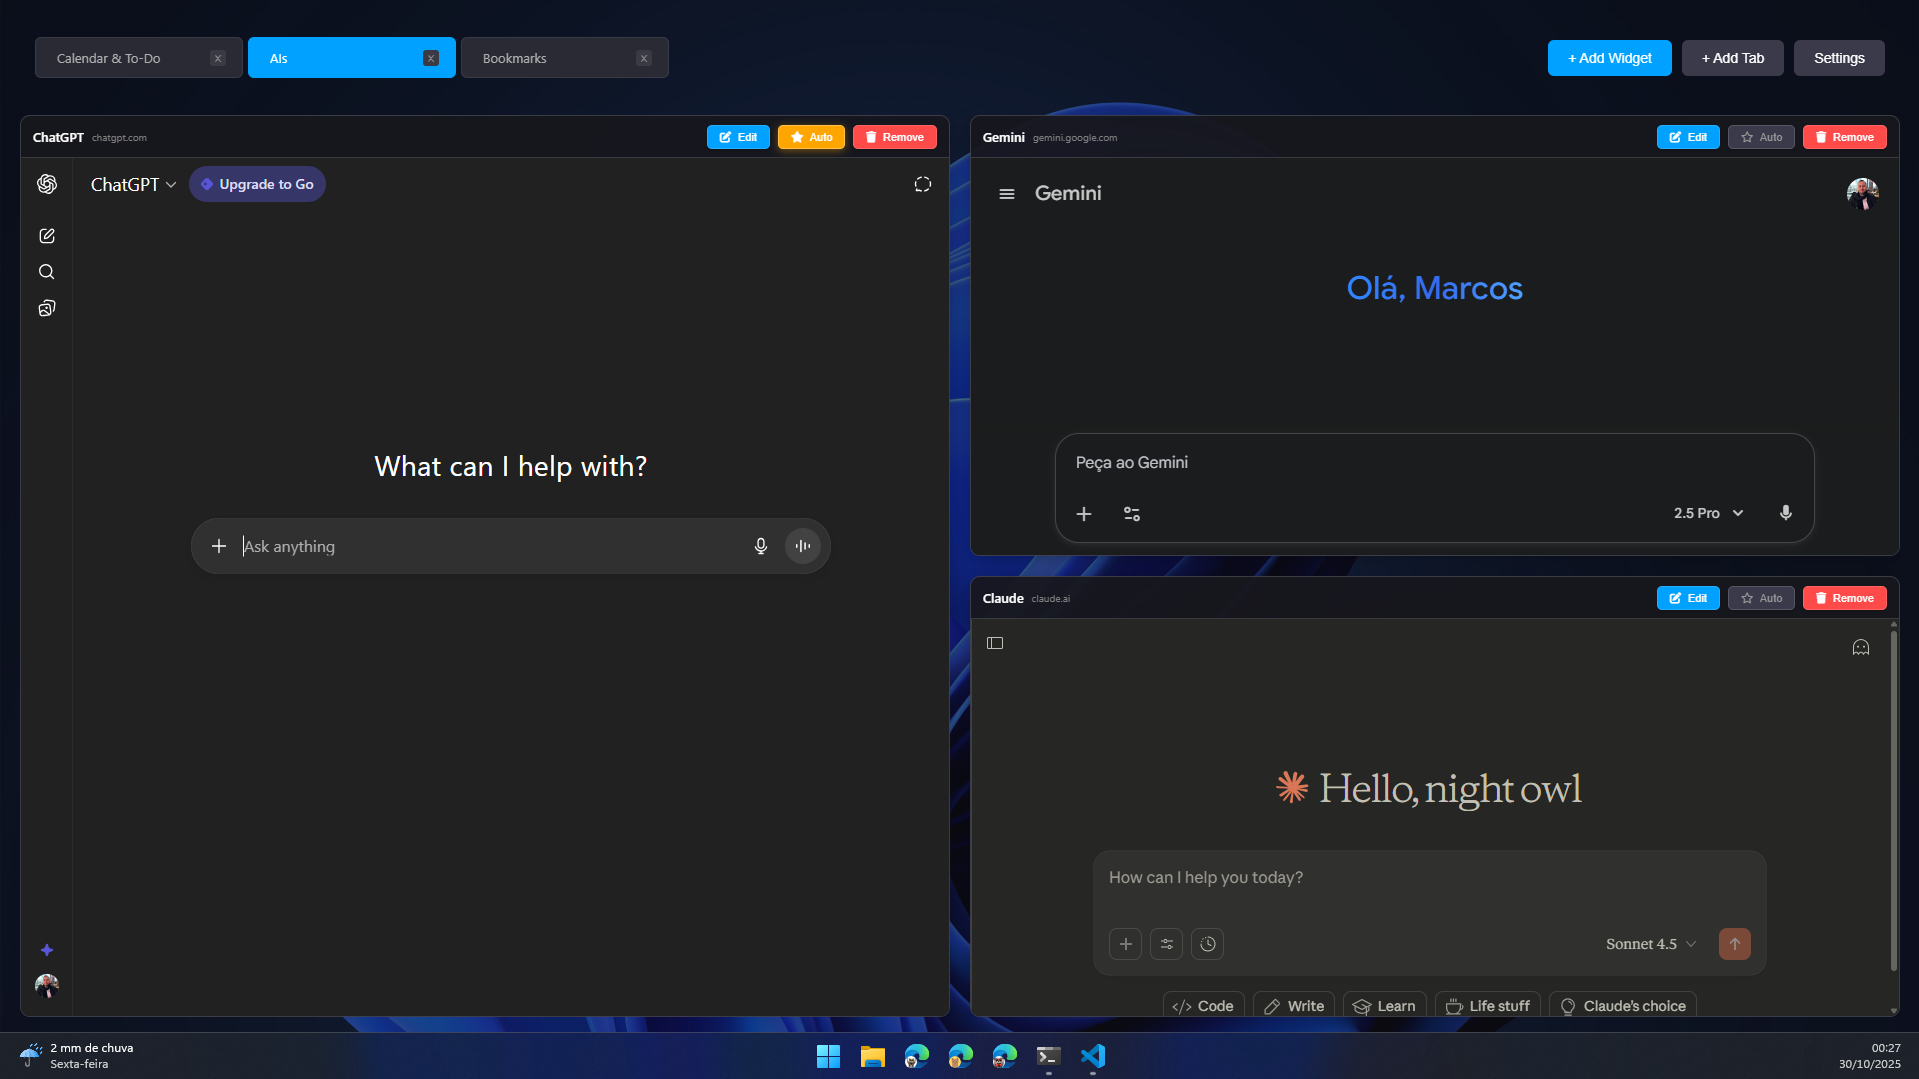Open Claude search and tools settings
1919x1079 pixels.
tap(1167, 944)
